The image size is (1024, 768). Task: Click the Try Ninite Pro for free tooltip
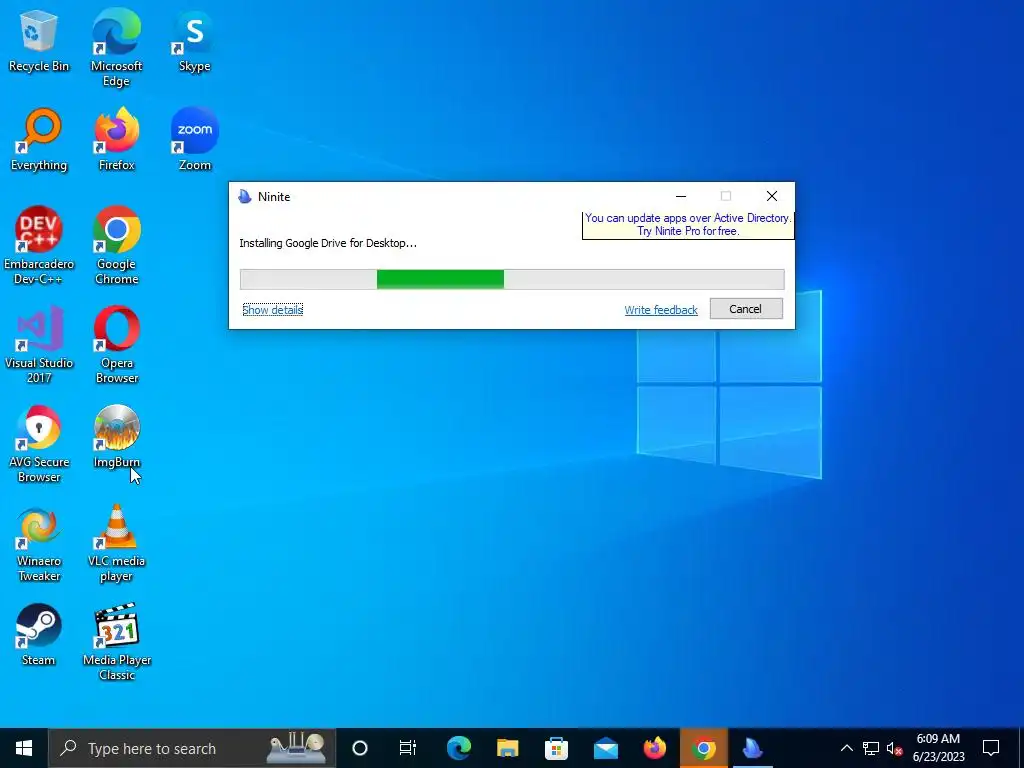(688, 225)
